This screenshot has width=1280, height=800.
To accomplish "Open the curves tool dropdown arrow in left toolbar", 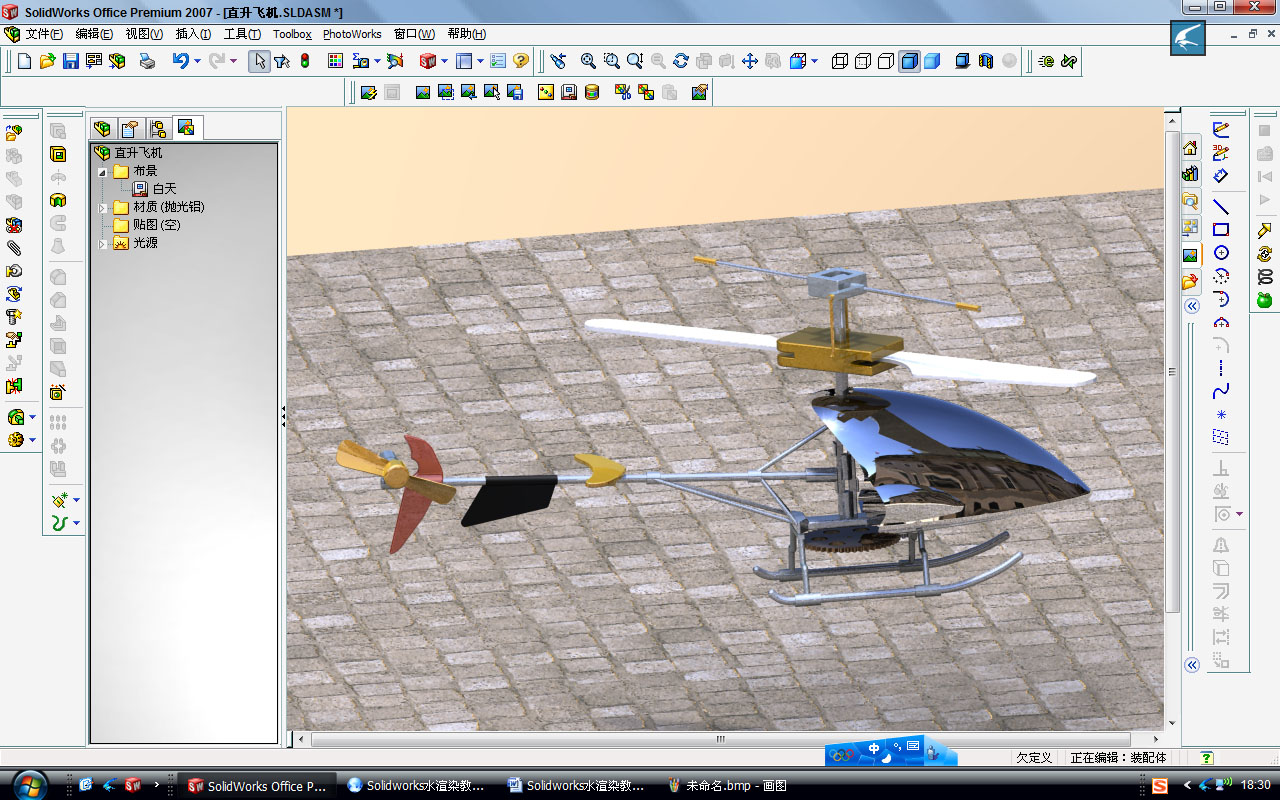I will (x=76, y=522).
